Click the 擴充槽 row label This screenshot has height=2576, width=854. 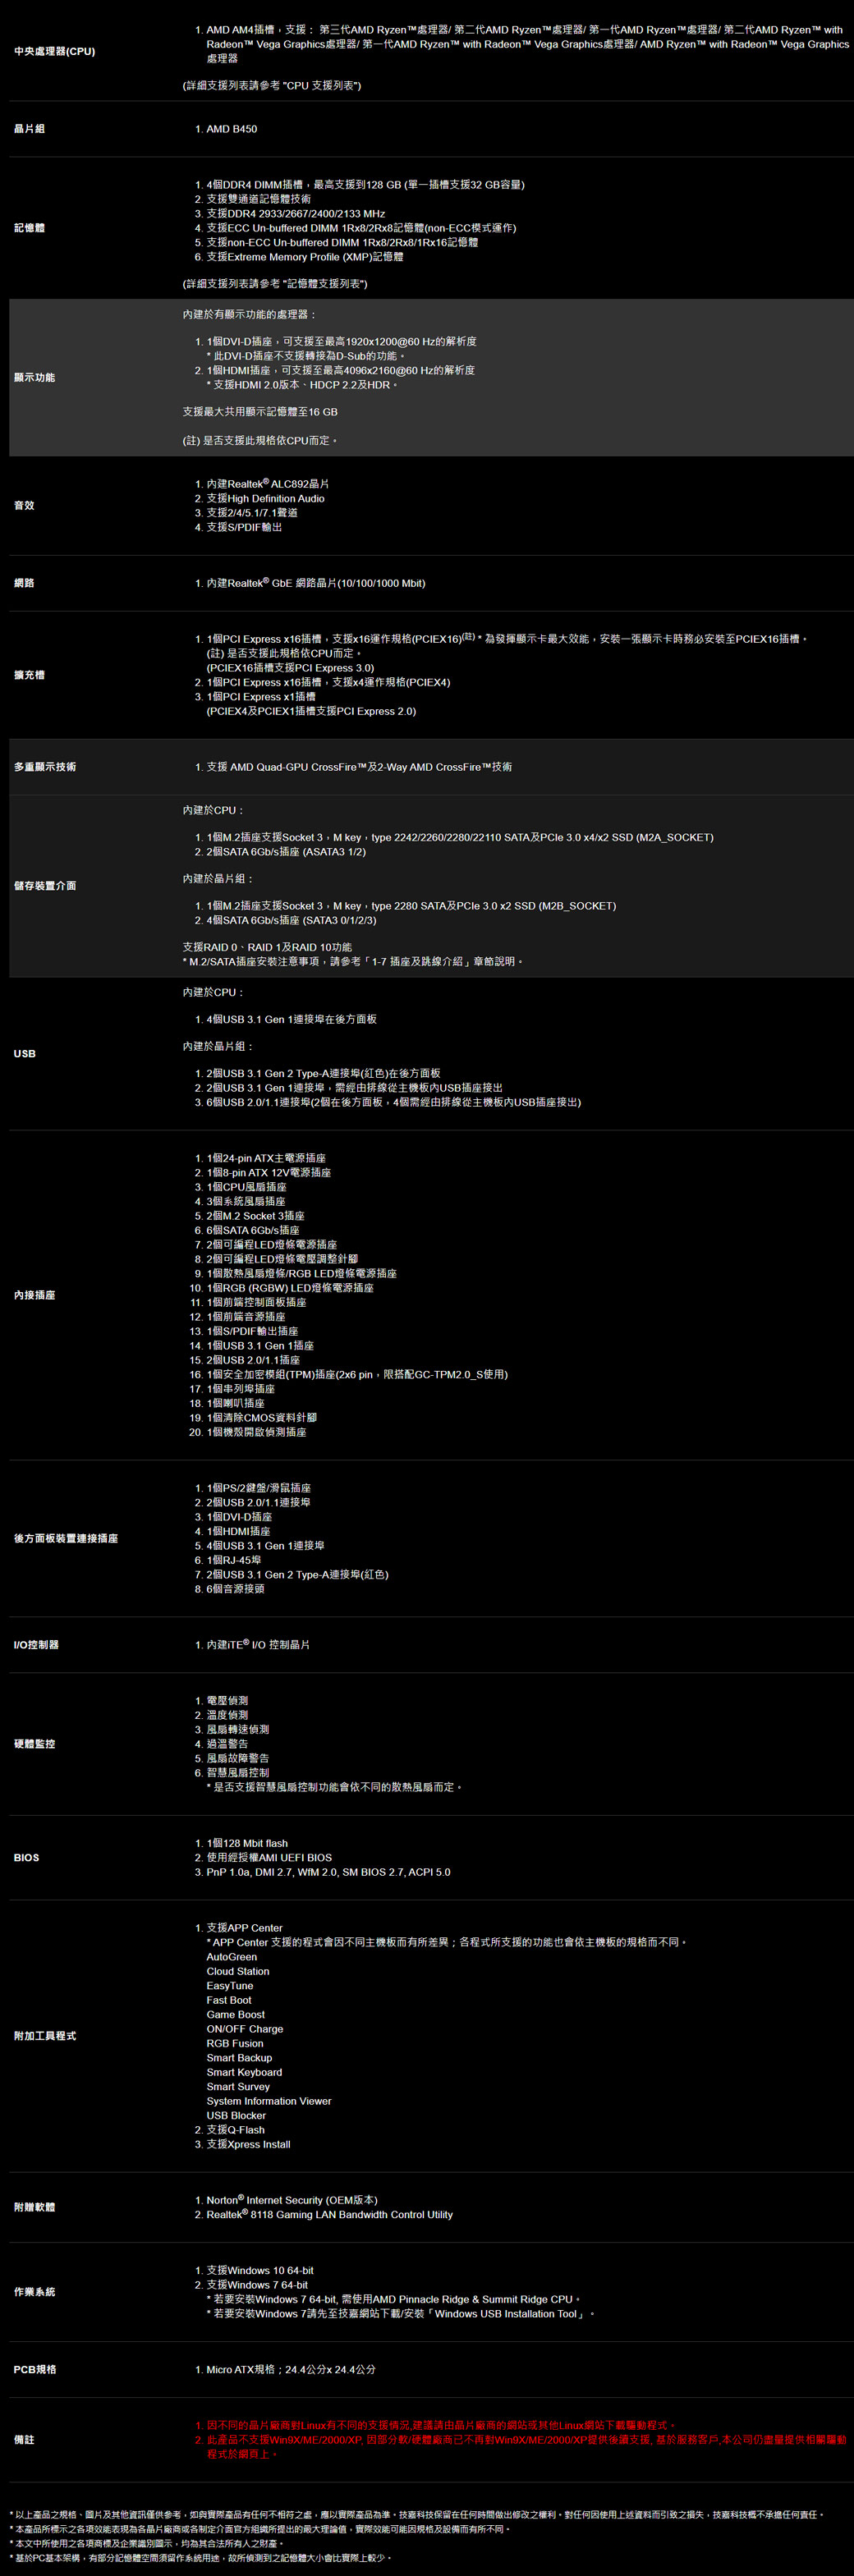coord(29,675)
